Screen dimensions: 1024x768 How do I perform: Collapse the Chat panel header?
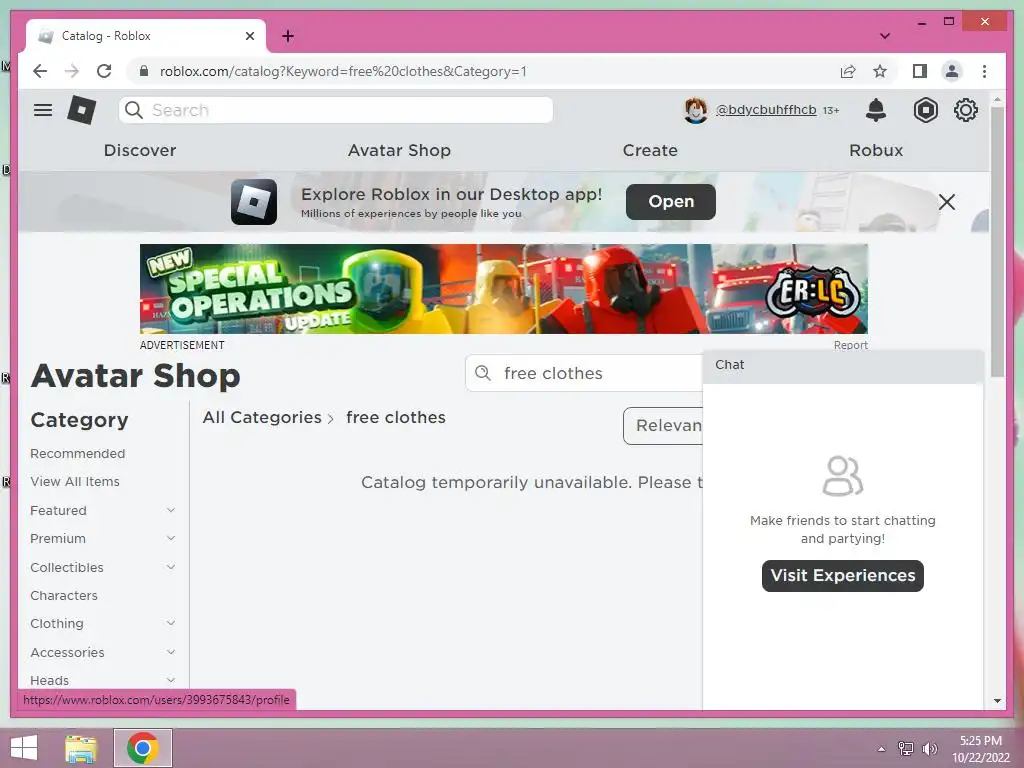point(843,366)
